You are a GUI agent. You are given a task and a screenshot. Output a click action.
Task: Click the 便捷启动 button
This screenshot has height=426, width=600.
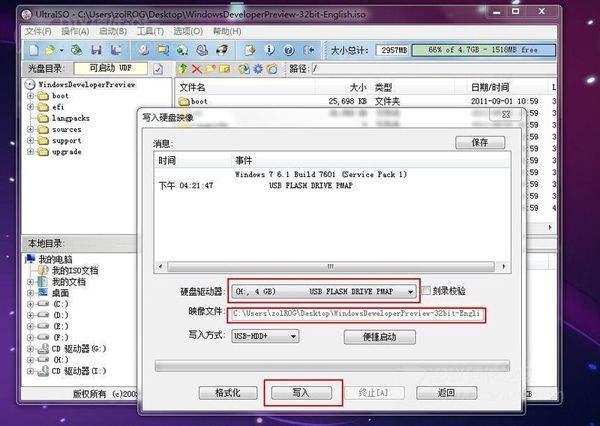380,337
